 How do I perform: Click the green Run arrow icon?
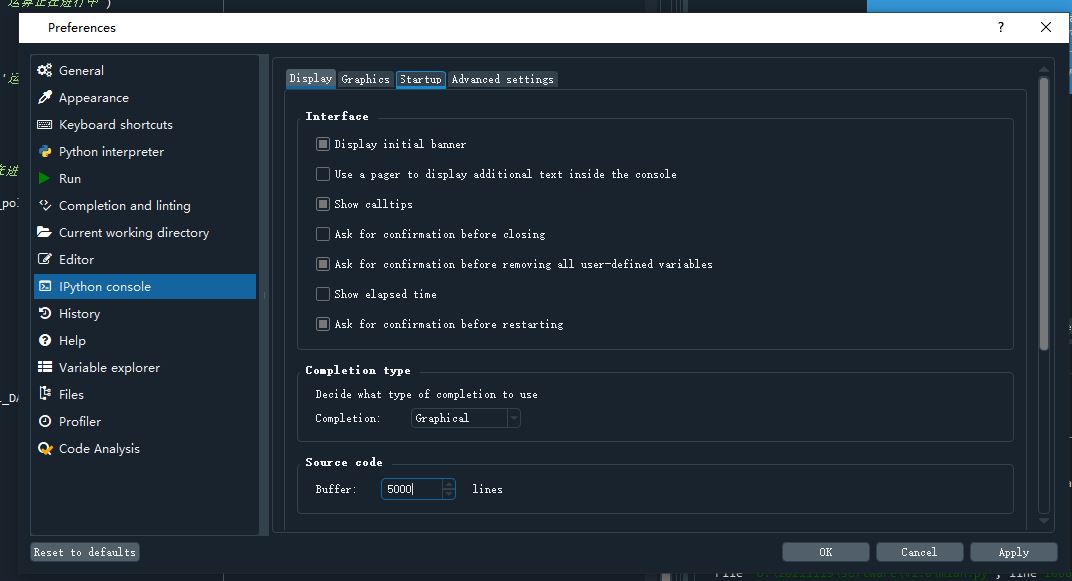click(44, 178)
